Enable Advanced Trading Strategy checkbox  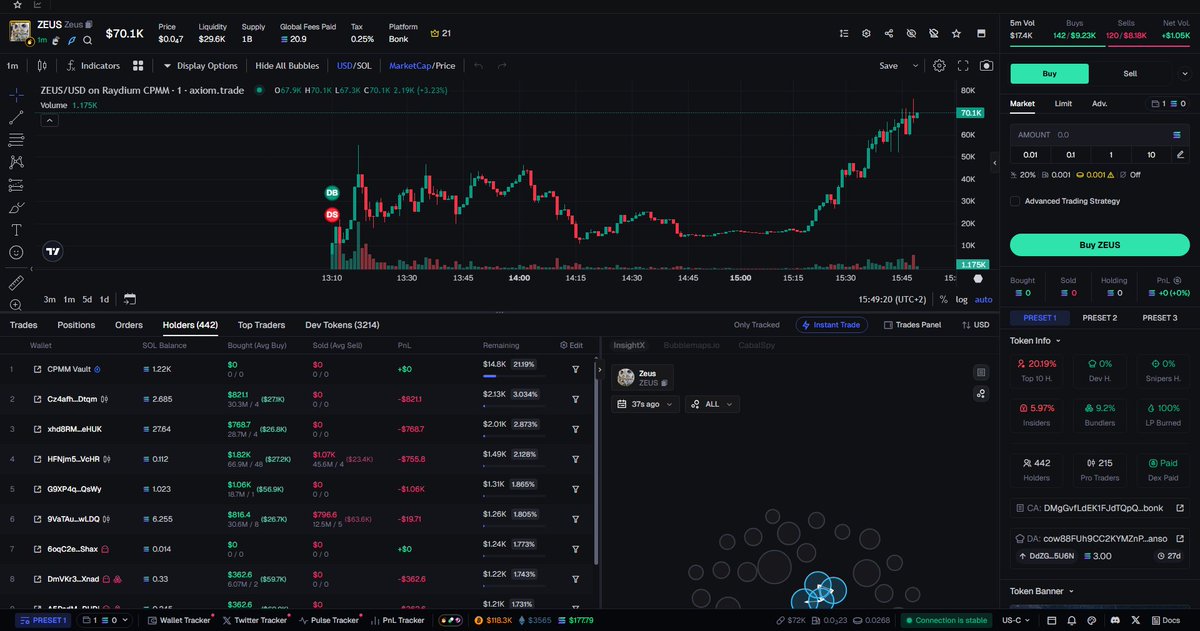tap(1016, 201)
